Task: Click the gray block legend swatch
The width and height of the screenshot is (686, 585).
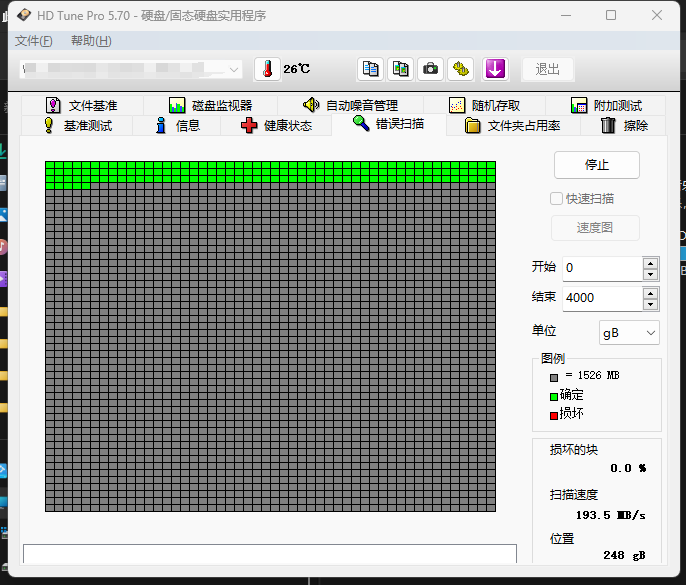Action: (x=554, y=378)
